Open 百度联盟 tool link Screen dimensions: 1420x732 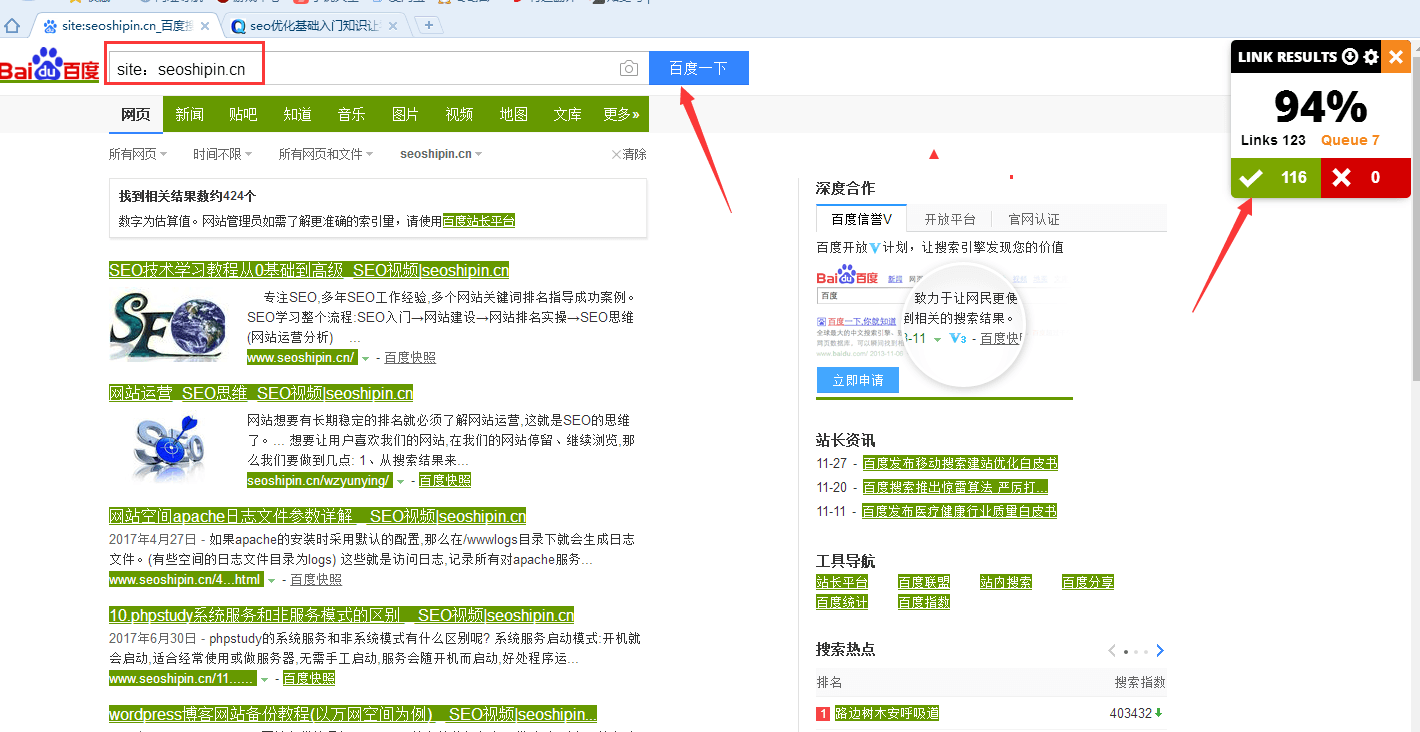pyautogui.click(x=924, y=582)
